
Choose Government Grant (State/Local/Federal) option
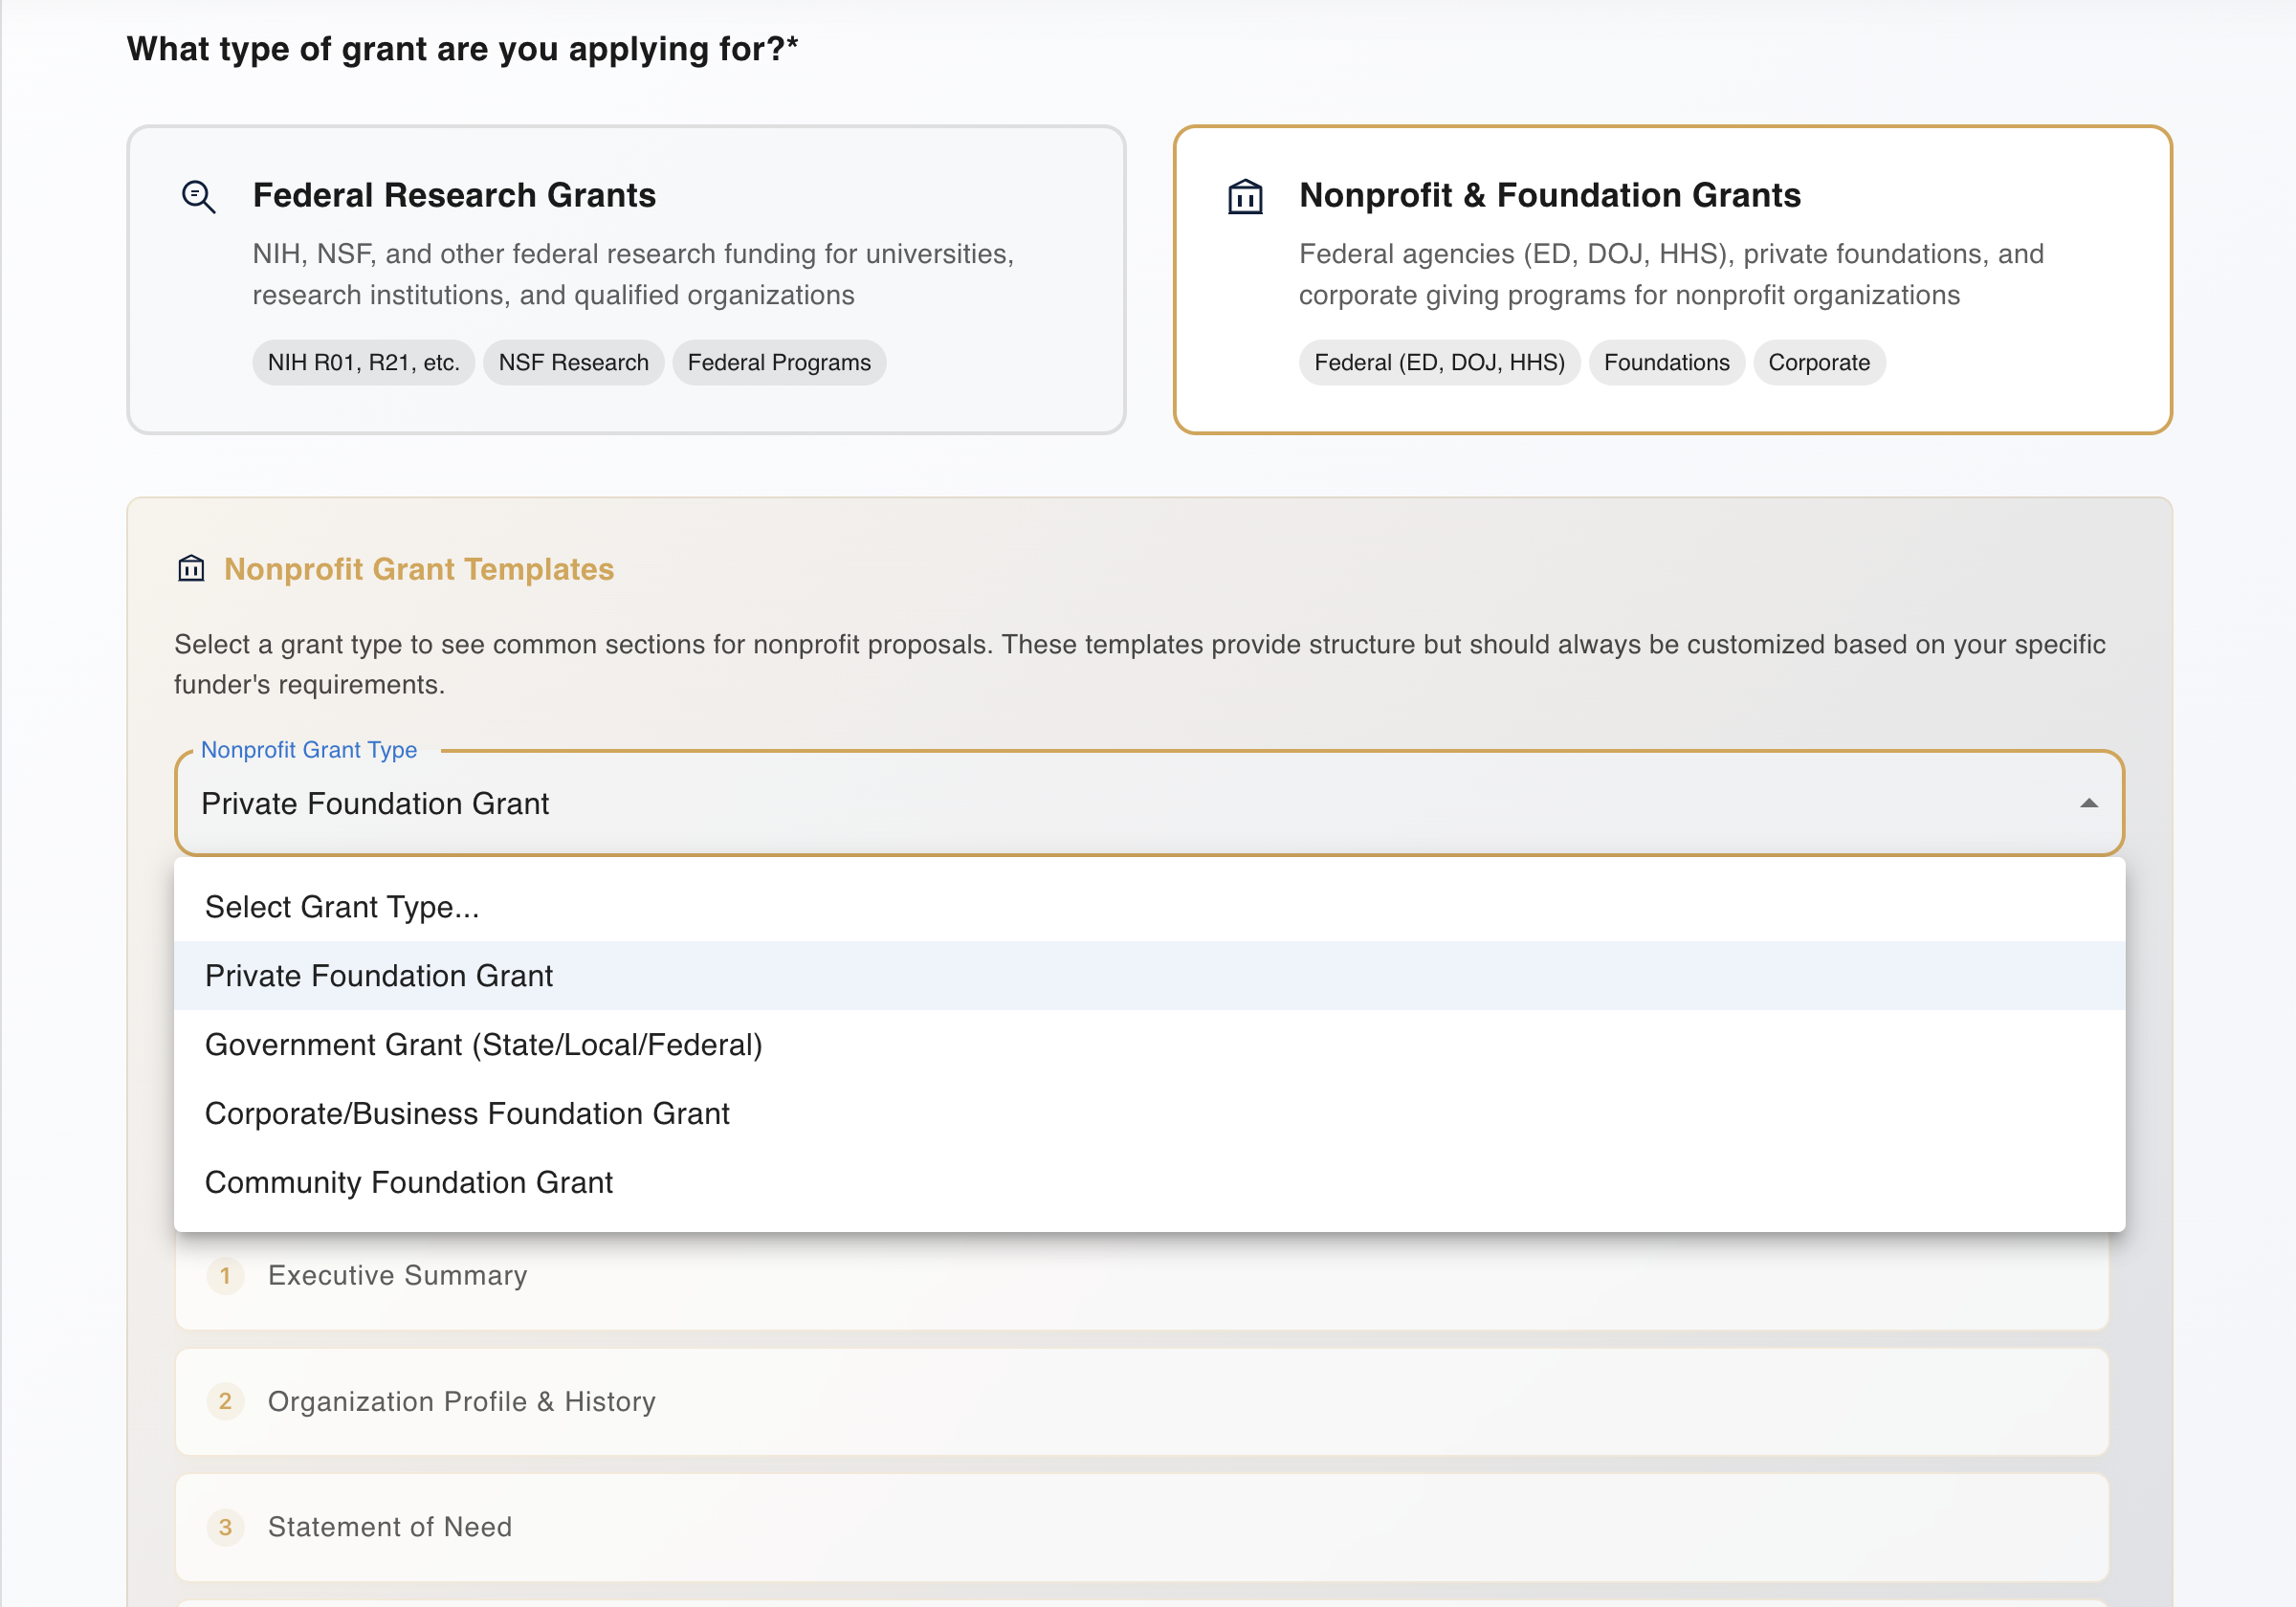[x=1149, y=1045]
